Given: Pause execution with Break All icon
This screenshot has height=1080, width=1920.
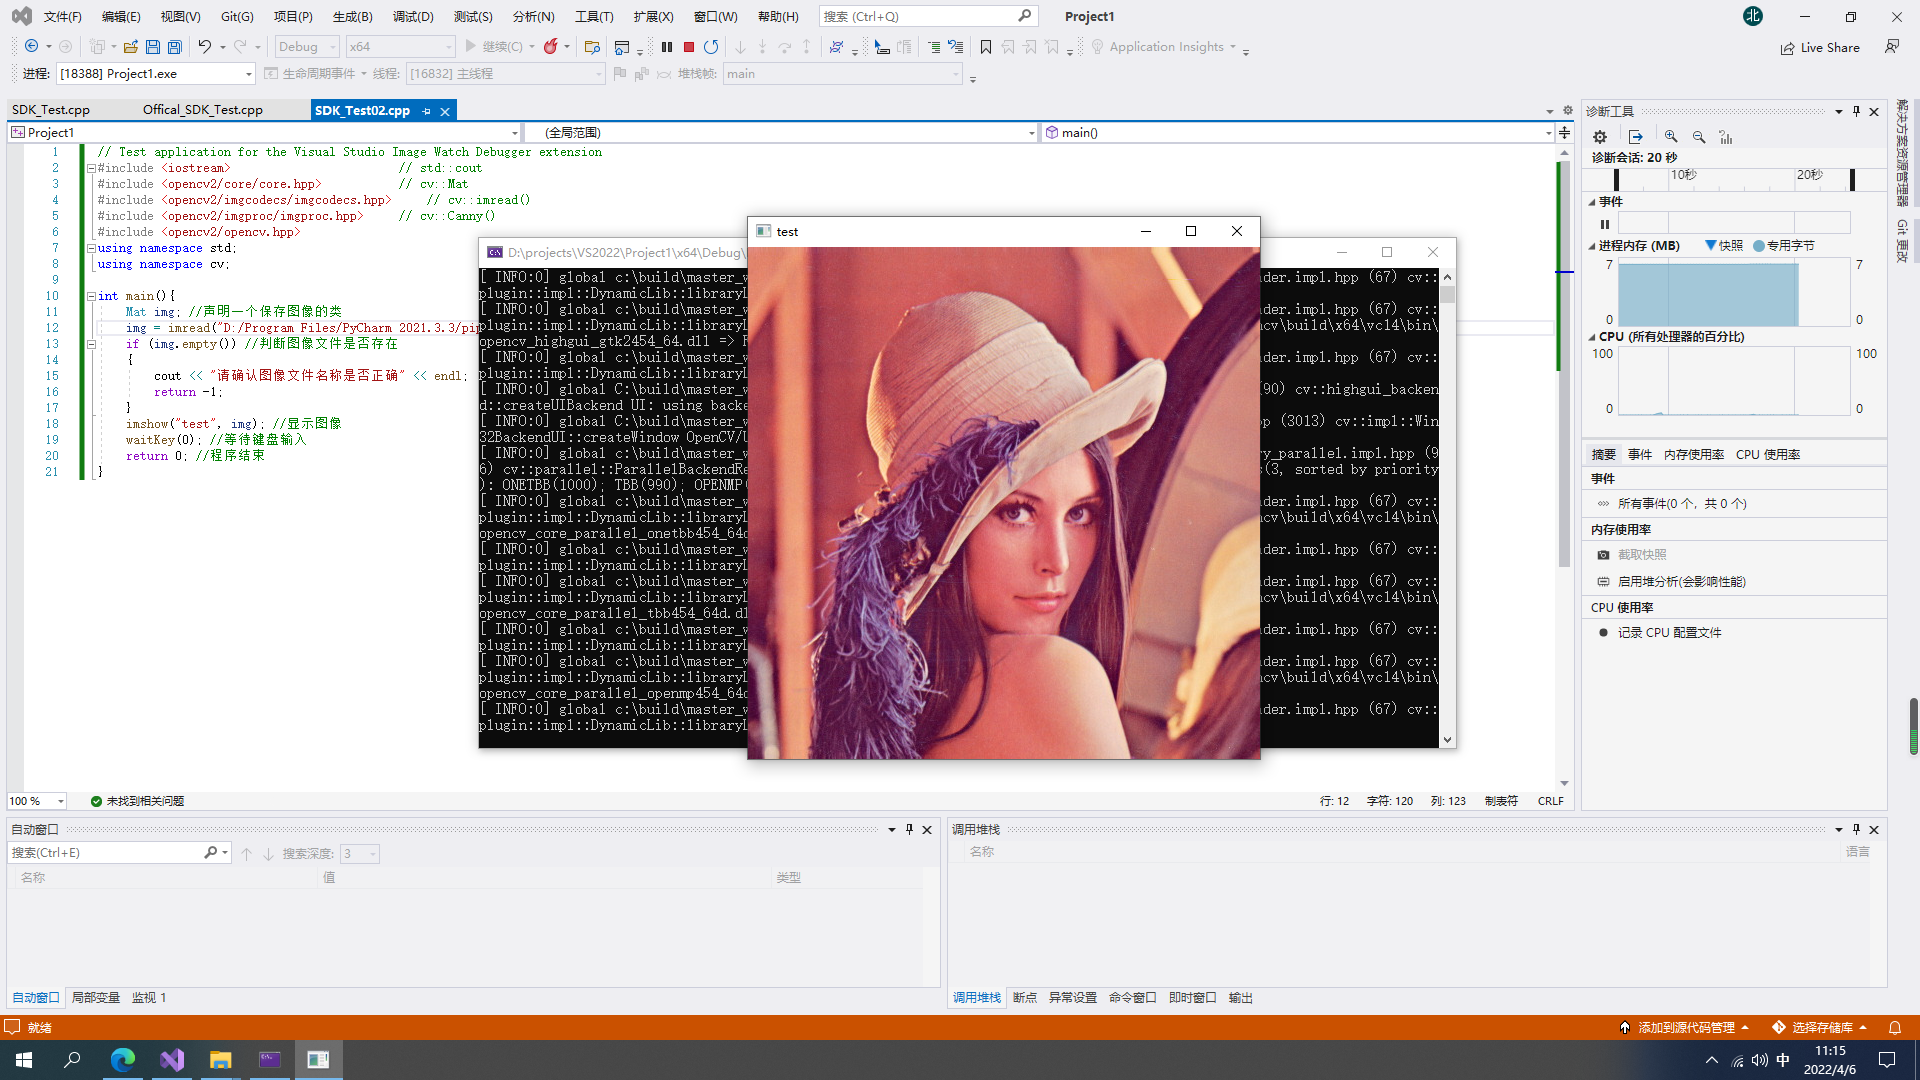Looking at the screenshot, I should pyautogui.click(x=667, y=47).
